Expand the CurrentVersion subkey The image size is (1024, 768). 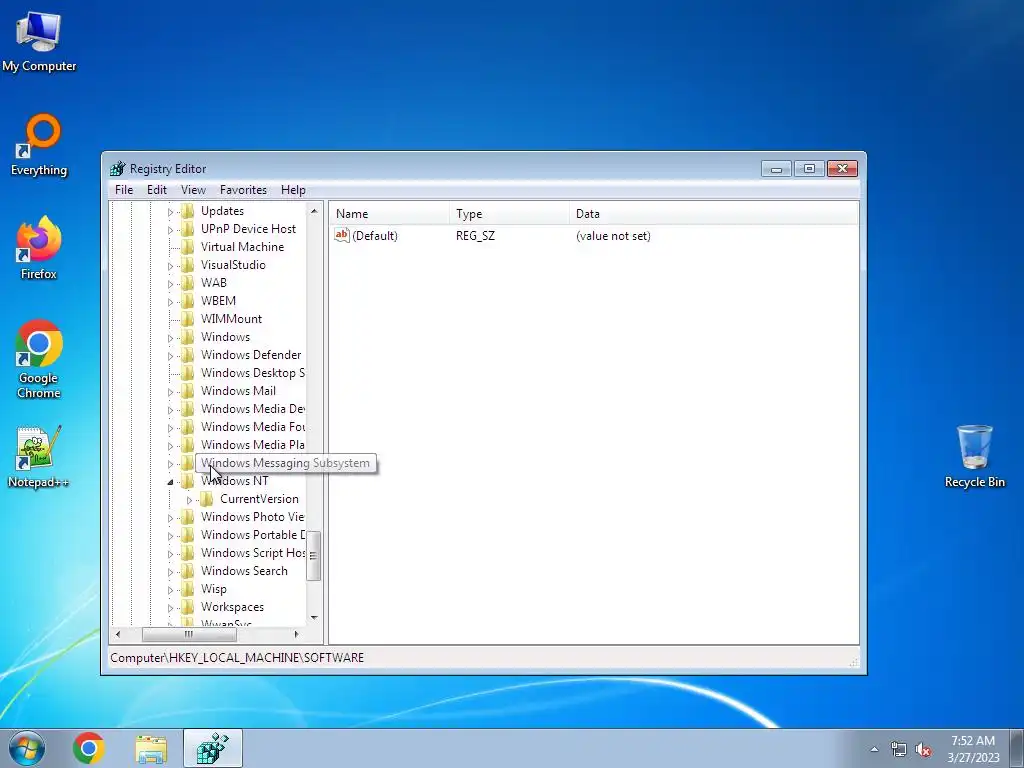click(x=189, y=500)
